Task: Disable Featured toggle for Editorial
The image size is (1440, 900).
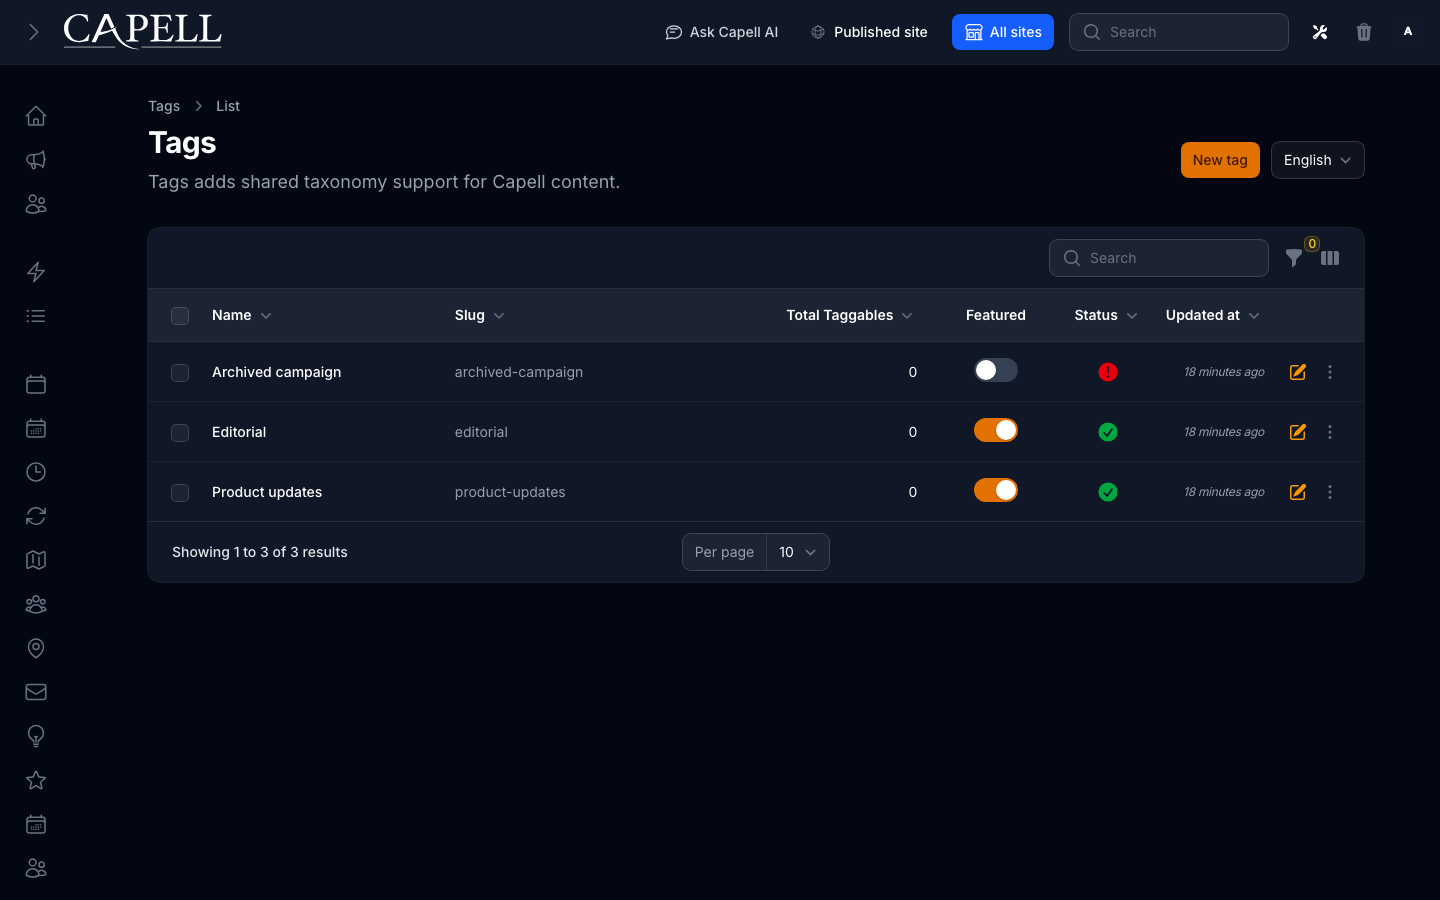Action: click(996, 430)
